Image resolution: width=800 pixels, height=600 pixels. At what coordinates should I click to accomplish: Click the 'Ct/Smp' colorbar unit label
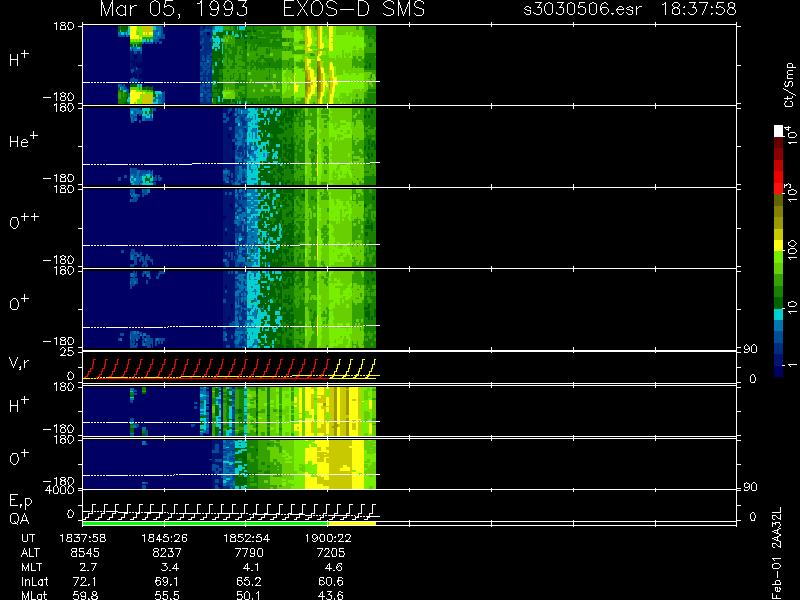point(789,85)
